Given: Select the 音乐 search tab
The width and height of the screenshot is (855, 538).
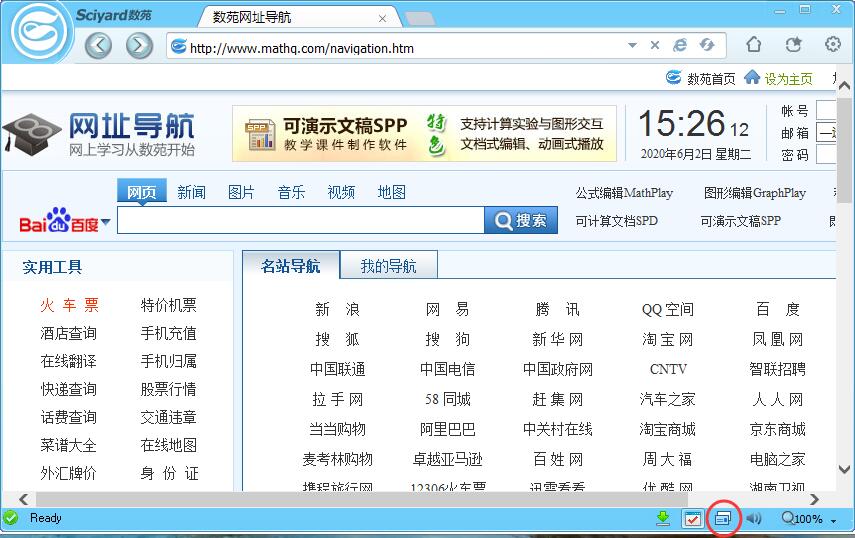Looking at the screenshot, I should pos(291,192).
